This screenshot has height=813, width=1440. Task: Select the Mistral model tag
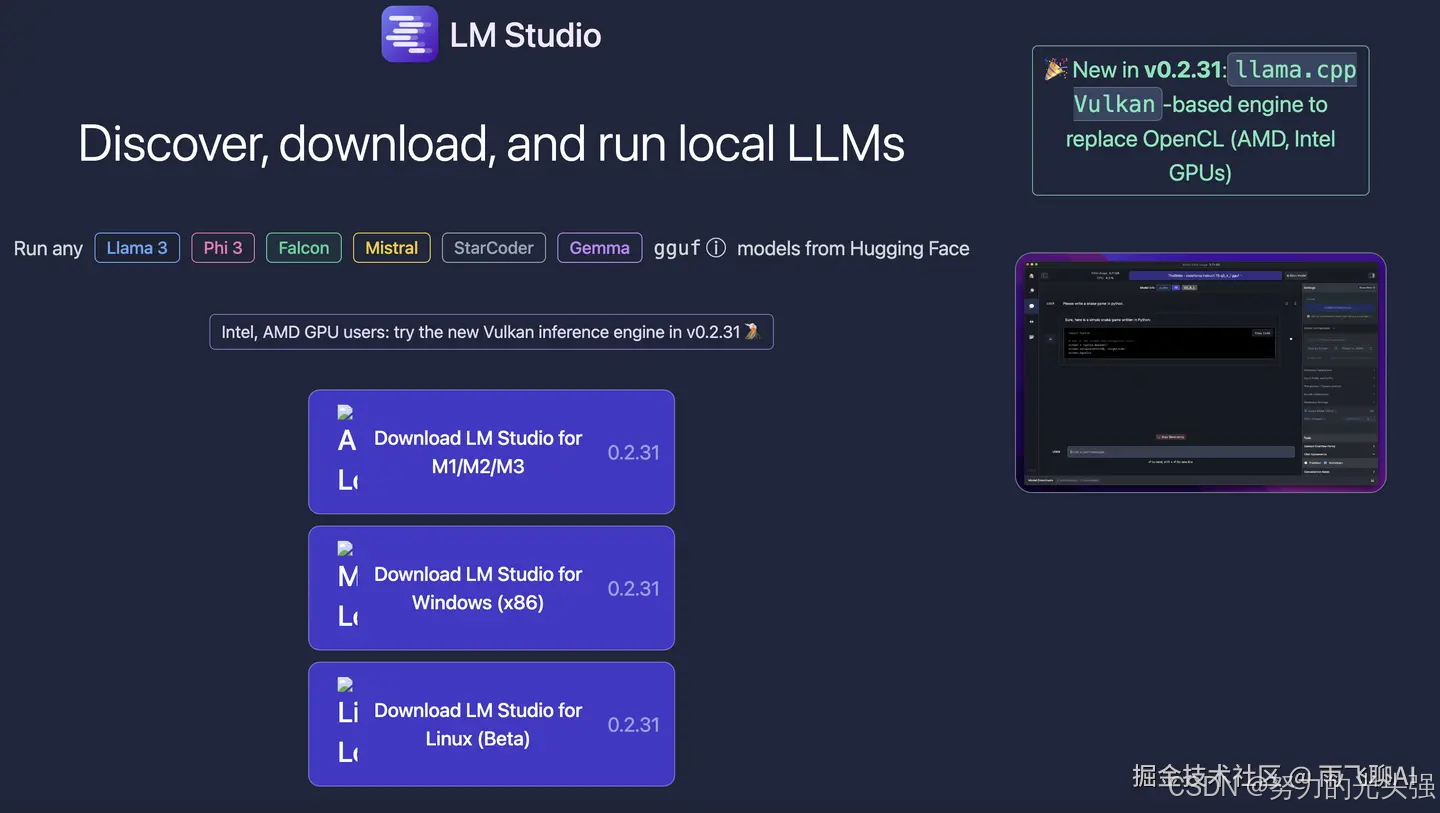coord(392,248)
